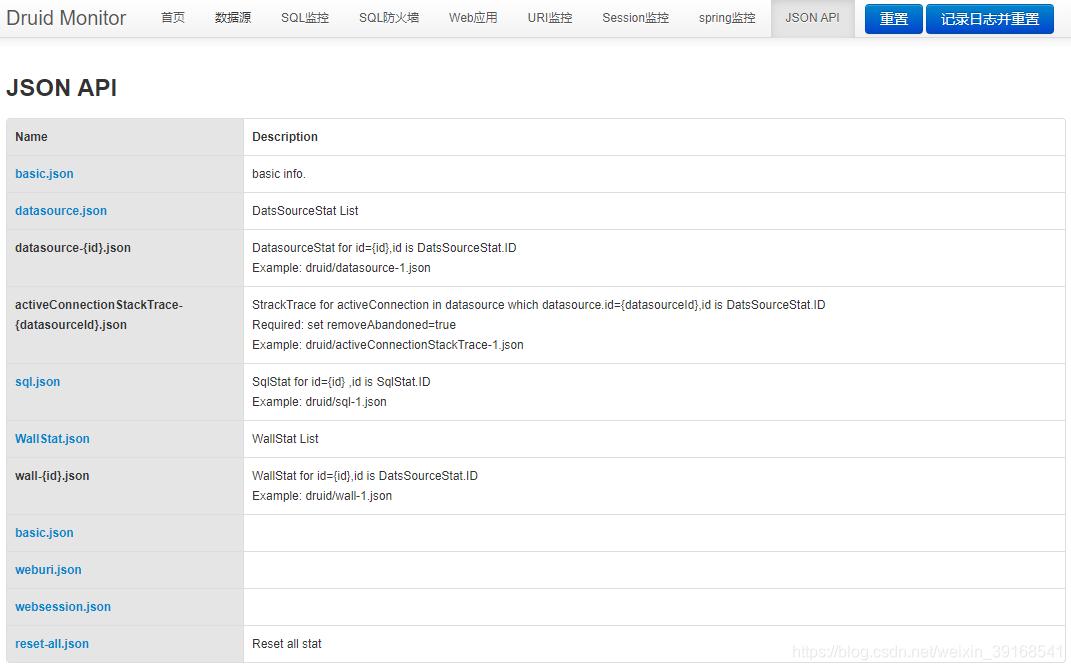Open the WallStat.json link
The image size is (1071, 670).
52,438
